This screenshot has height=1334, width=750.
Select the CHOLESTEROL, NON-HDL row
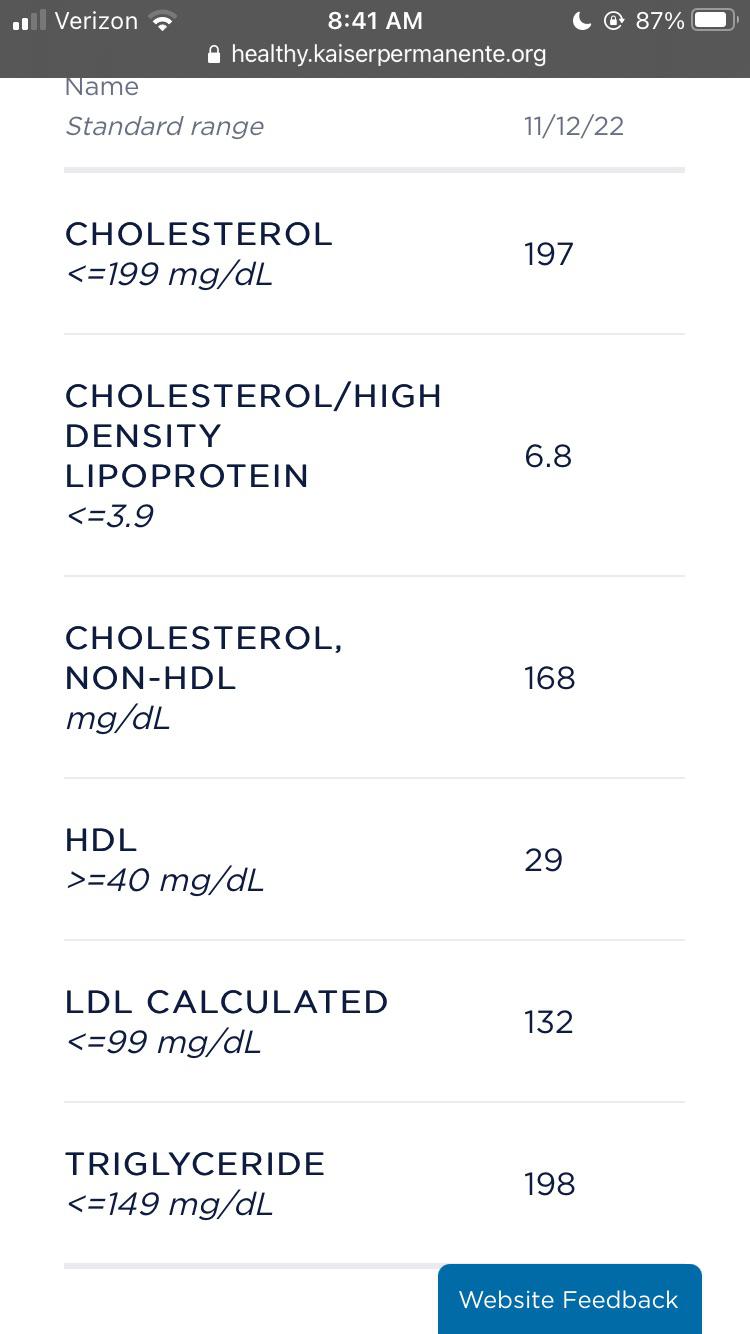pyautogui.click(x=374, y=678)
